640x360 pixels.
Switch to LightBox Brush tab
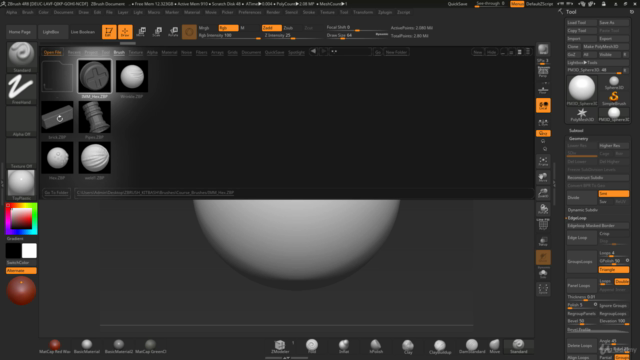click(119, 52)
